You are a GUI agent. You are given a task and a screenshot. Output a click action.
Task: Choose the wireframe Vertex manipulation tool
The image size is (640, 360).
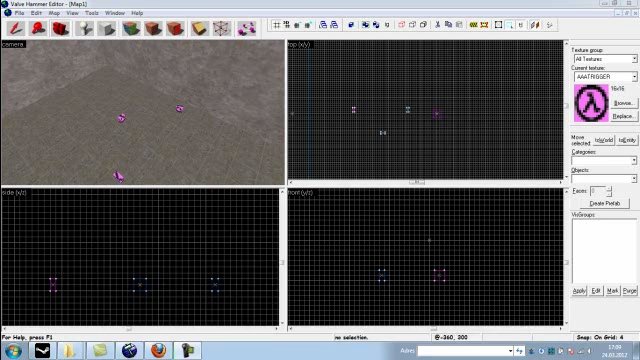(222, 29)
